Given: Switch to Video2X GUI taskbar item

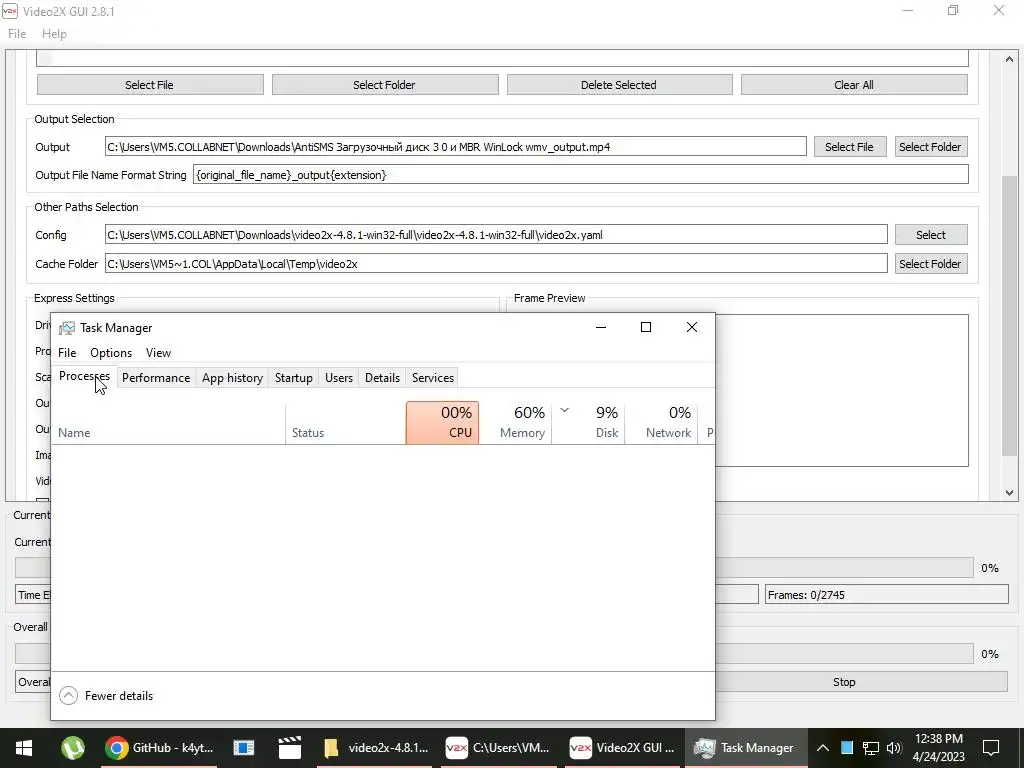Looking at the screenshot, I should [x=622, y=748].
